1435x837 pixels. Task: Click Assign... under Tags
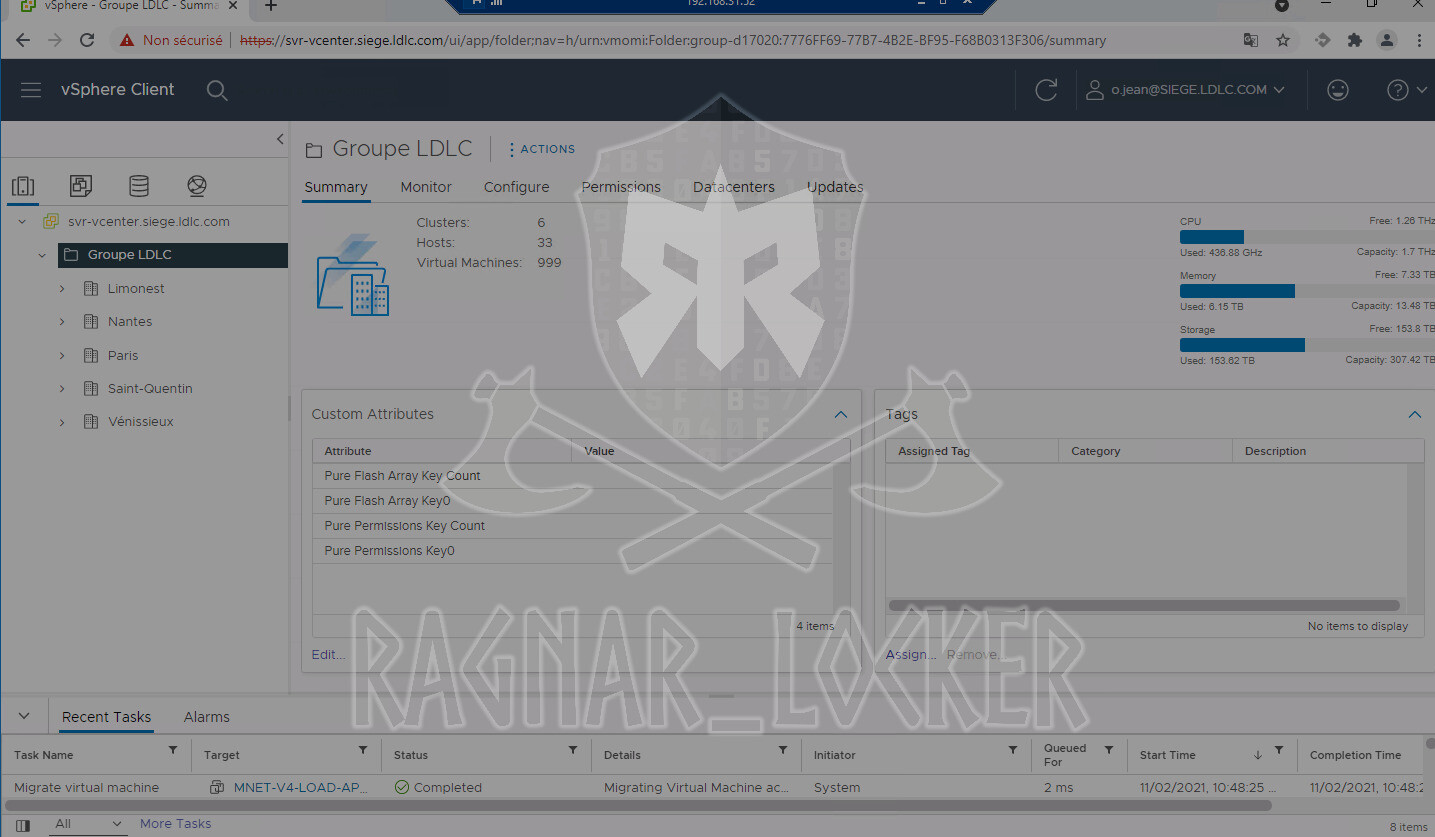tap(911, 654)
